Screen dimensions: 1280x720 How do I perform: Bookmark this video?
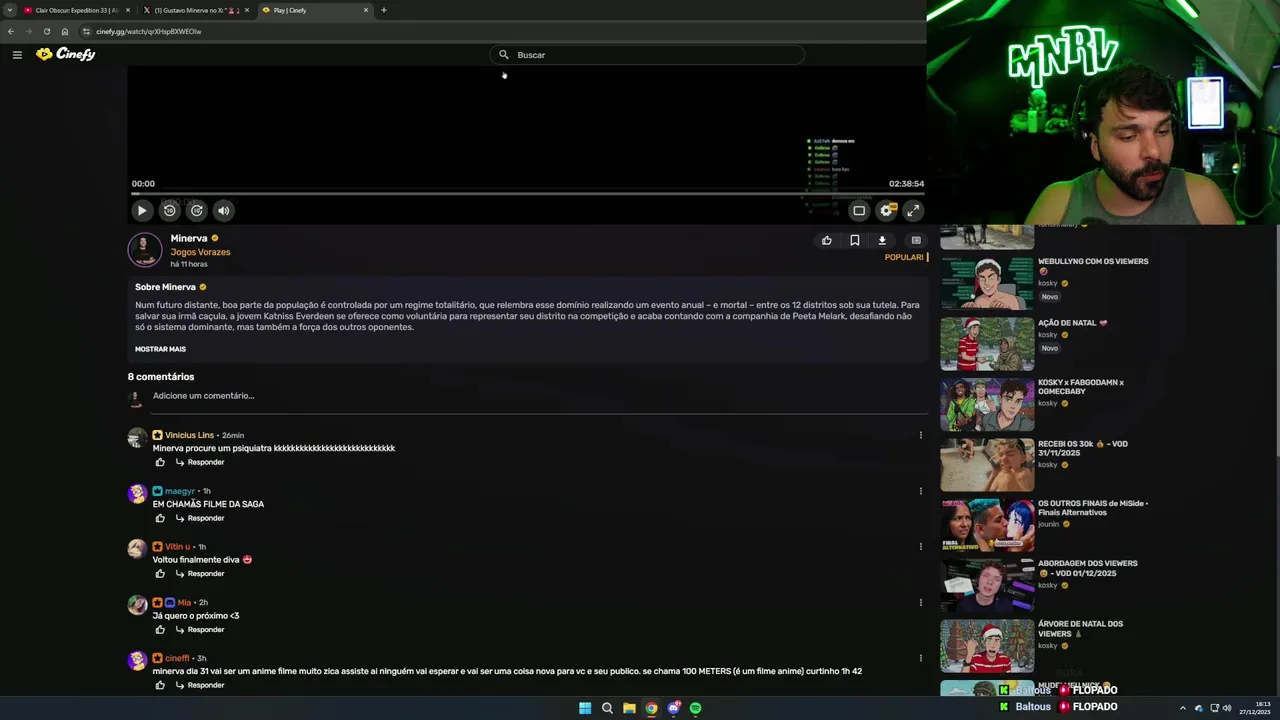855,240
